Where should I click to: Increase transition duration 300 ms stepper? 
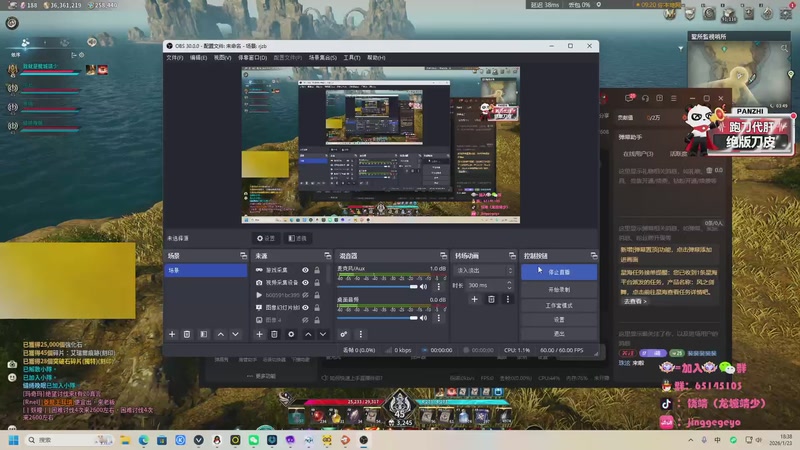pyautogui.click(x=509, y=282)
